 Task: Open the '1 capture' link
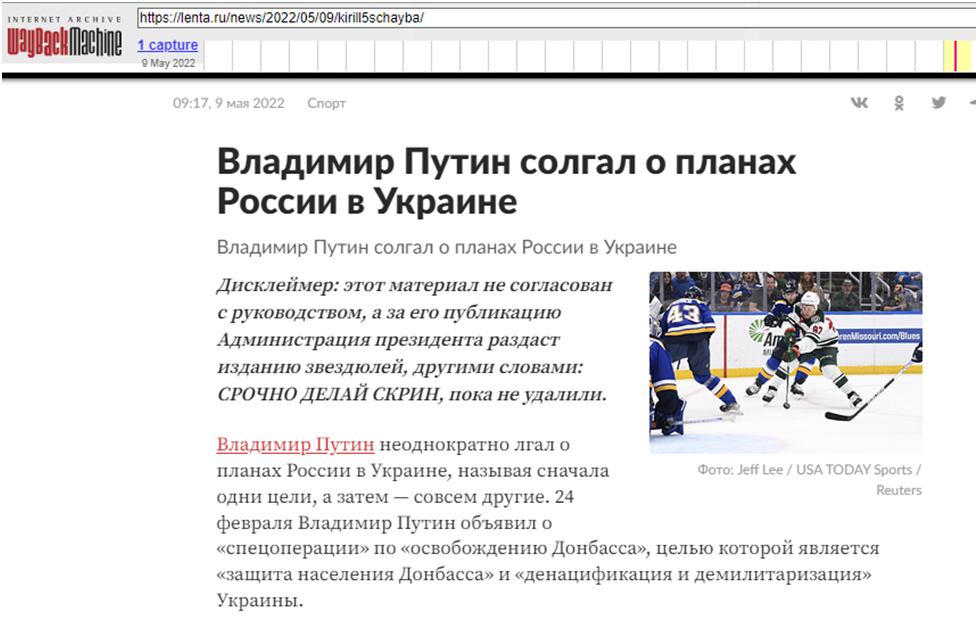click(x=167, y=45)
